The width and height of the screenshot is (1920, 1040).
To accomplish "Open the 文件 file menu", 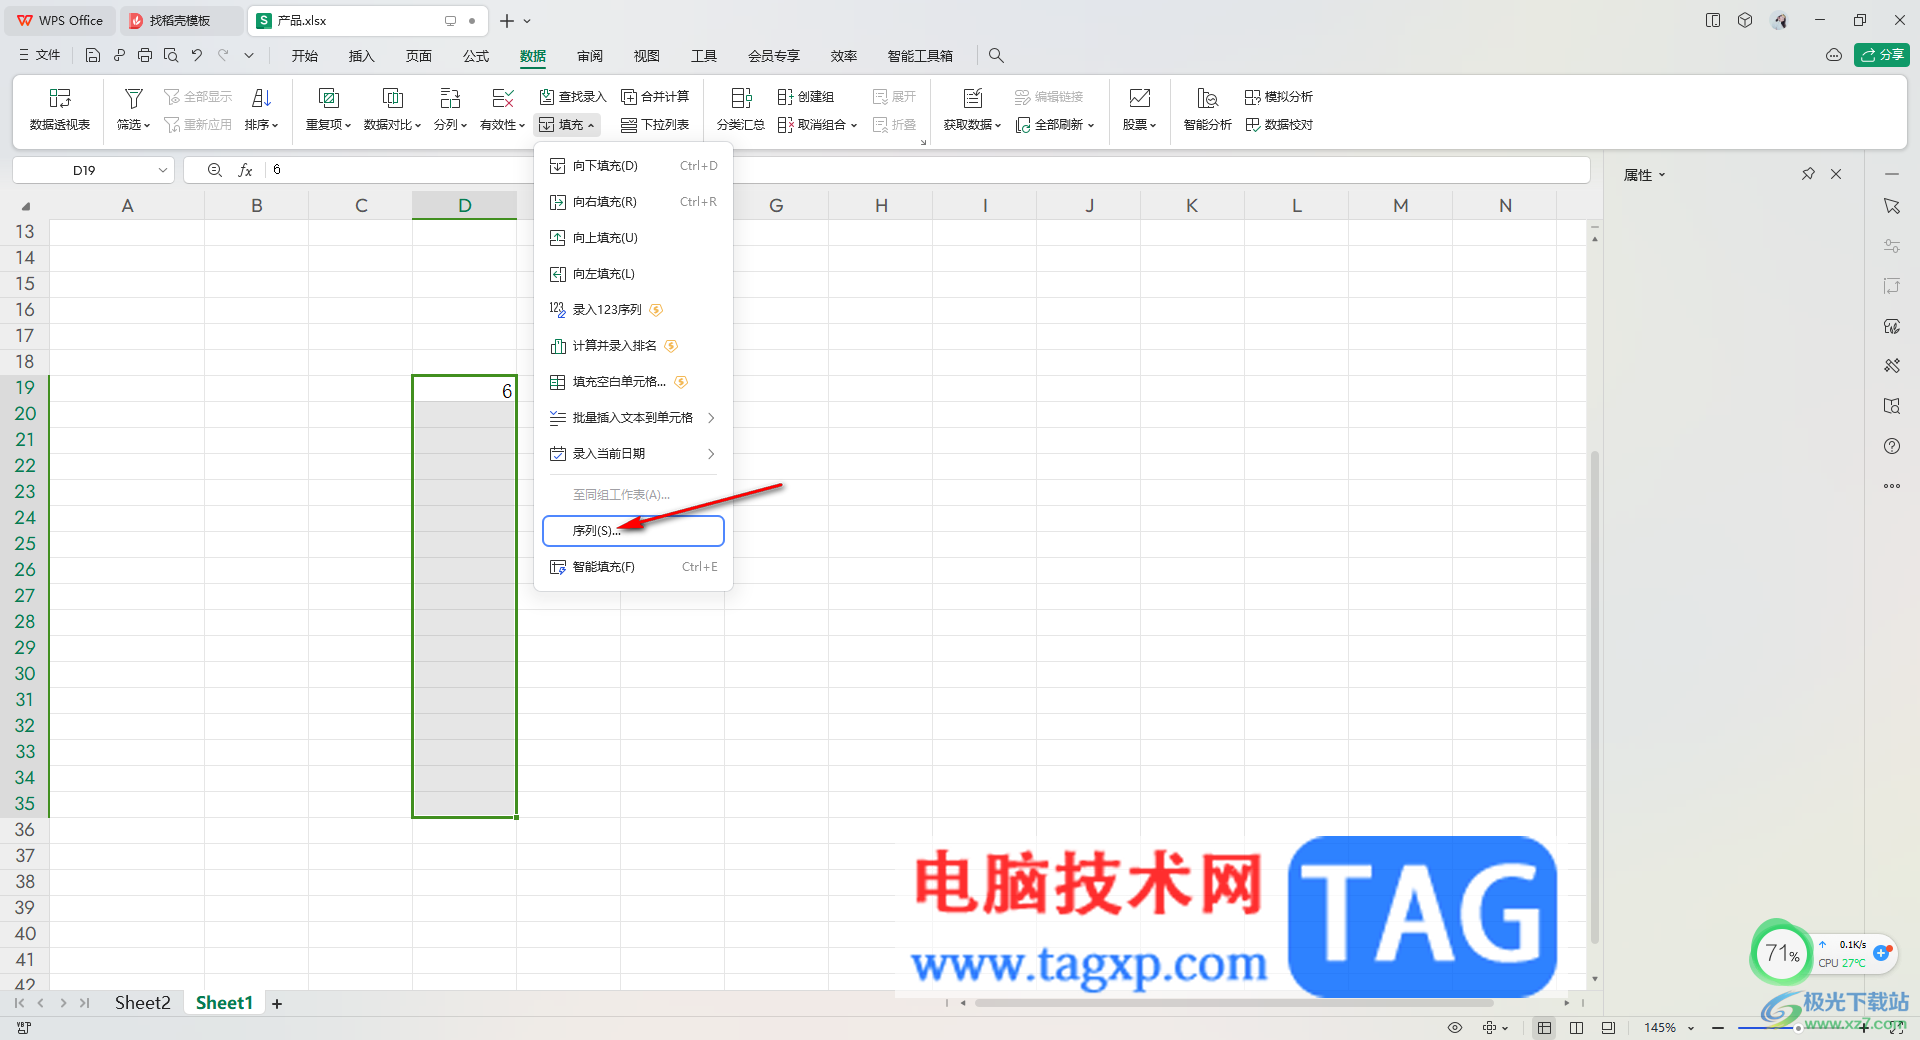I will point(40,56).
